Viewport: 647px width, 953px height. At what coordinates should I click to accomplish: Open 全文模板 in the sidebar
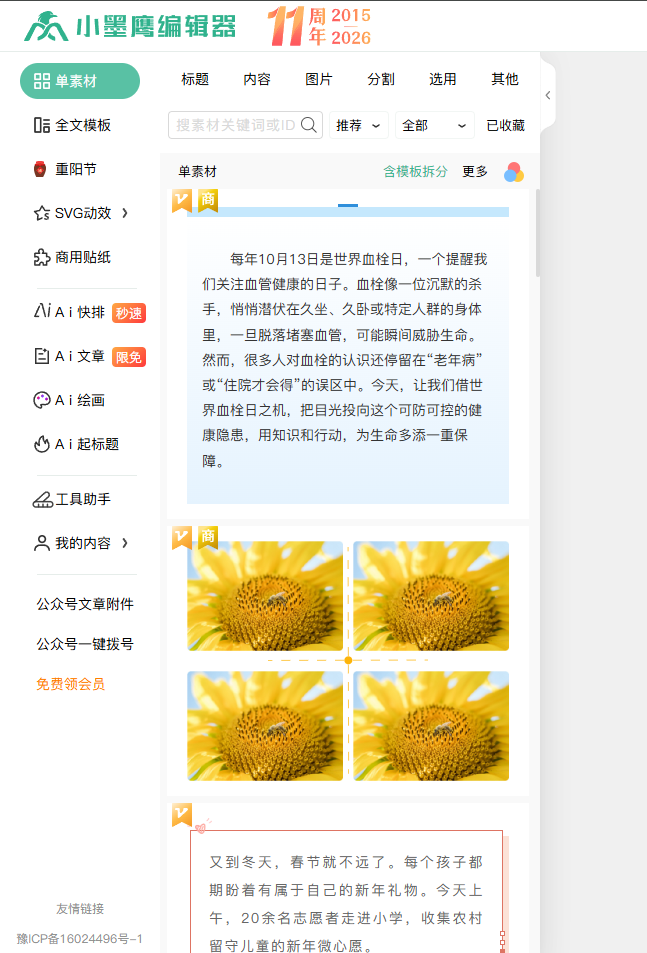tap(83, 125)
